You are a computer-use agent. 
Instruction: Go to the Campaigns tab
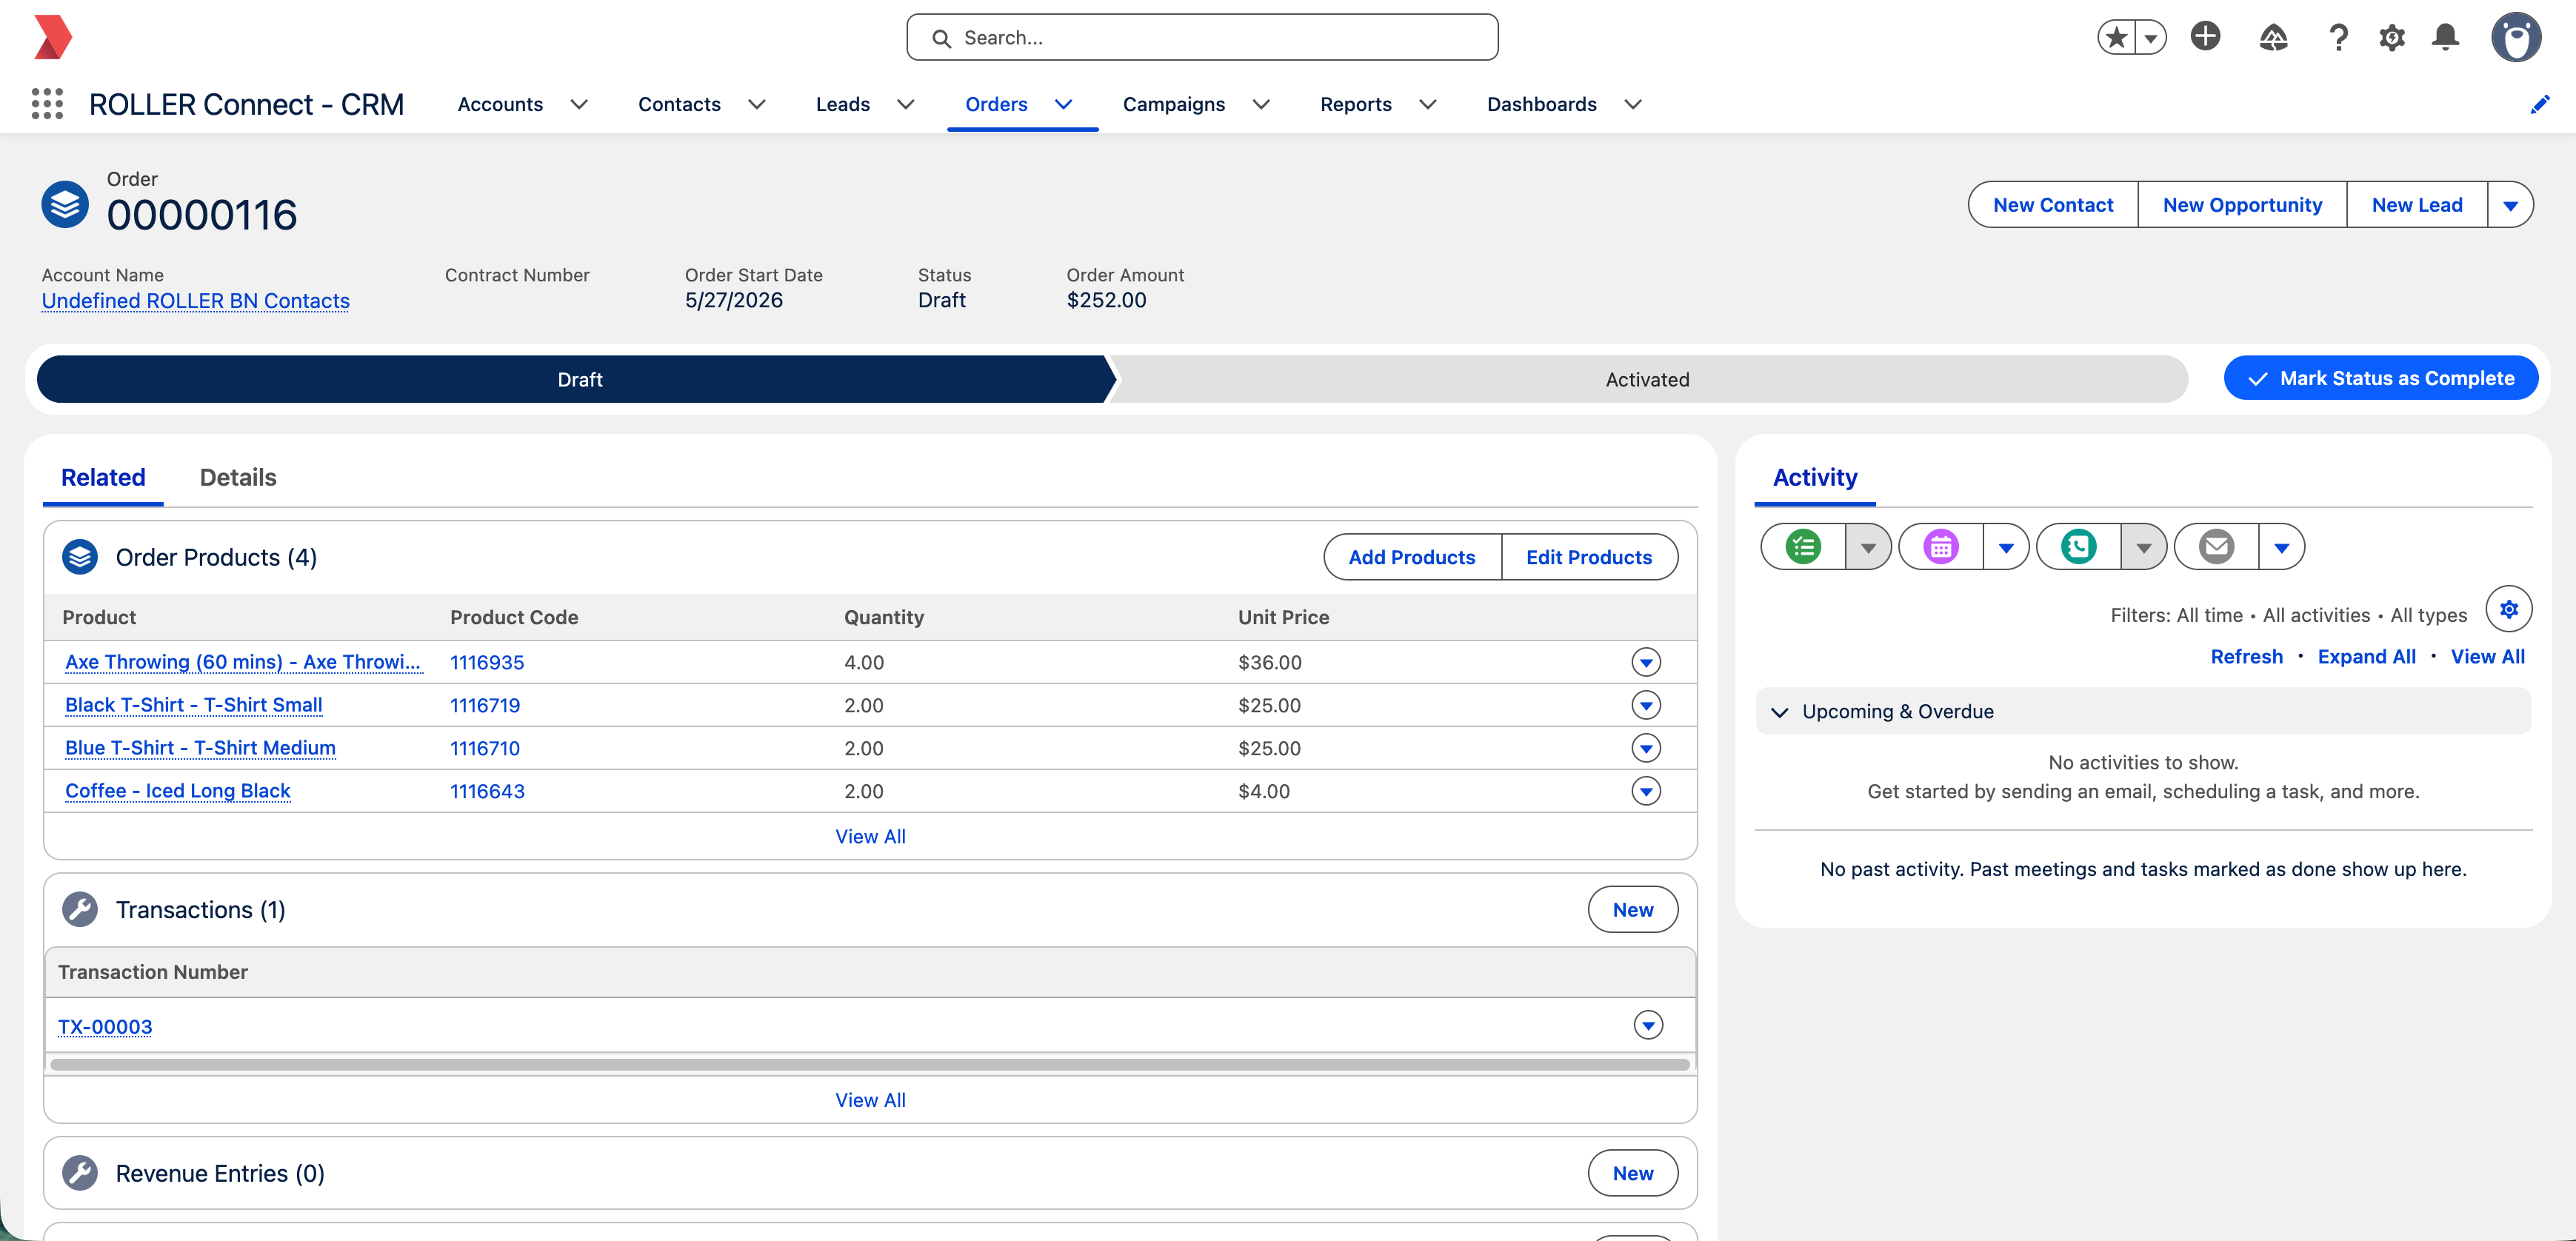coord(1174,104)
